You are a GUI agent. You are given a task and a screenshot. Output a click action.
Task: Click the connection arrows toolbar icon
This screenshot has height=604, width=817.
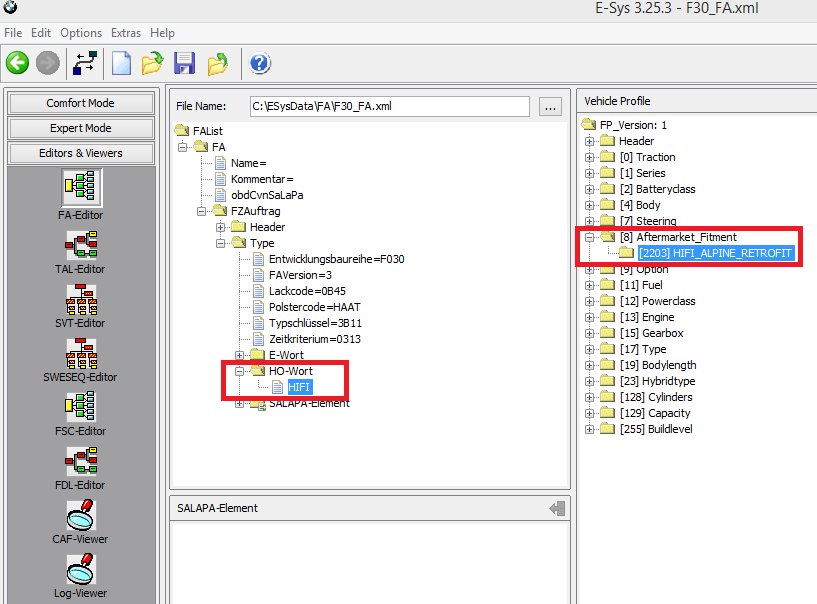85,64
